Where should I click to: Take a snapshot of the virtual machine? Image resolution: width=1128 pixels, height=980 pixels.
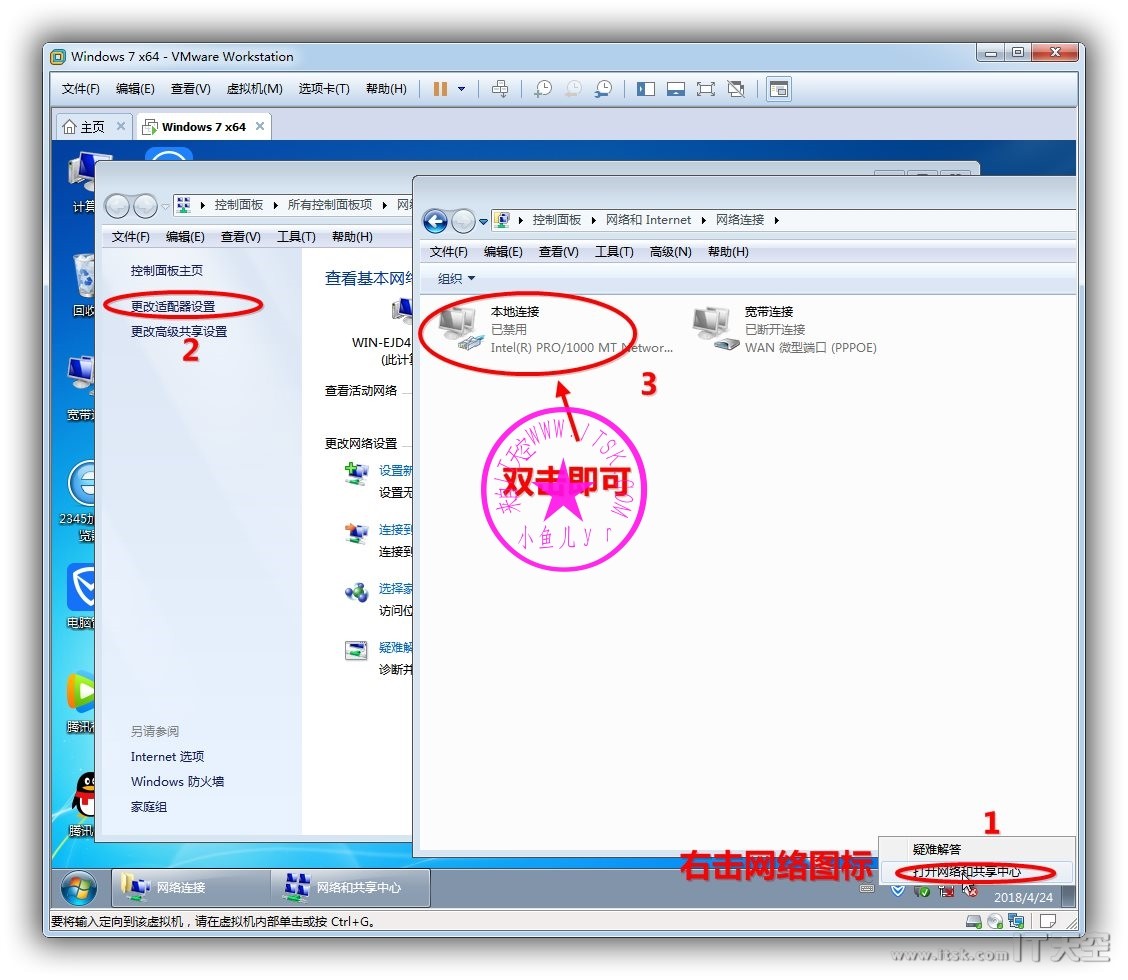pyautogui.click(x=542, y=89)
